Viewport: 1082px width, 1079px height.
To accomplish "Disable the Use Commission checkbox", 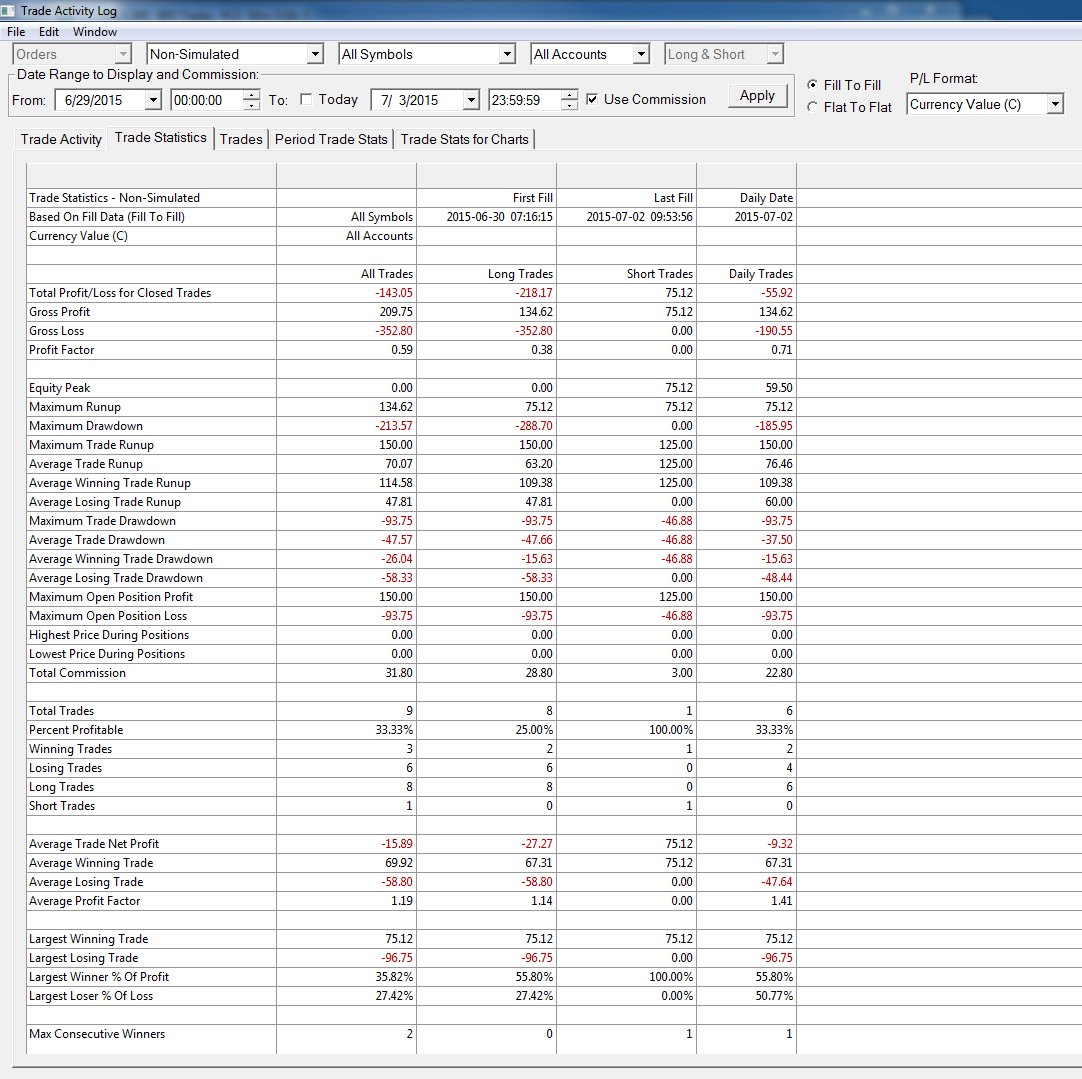I will [x=592, y=99].
